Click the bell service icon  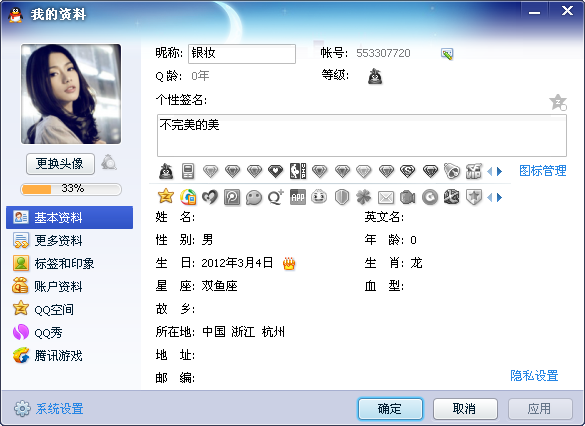[452, 171]
